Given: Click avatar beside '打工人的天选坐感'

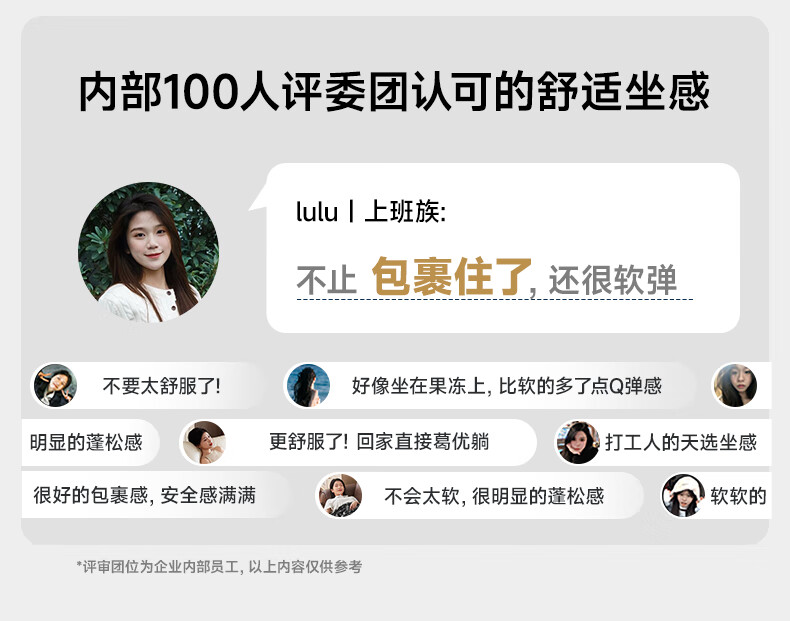Looking at the screenshot, I should click(x=578, y=443).
